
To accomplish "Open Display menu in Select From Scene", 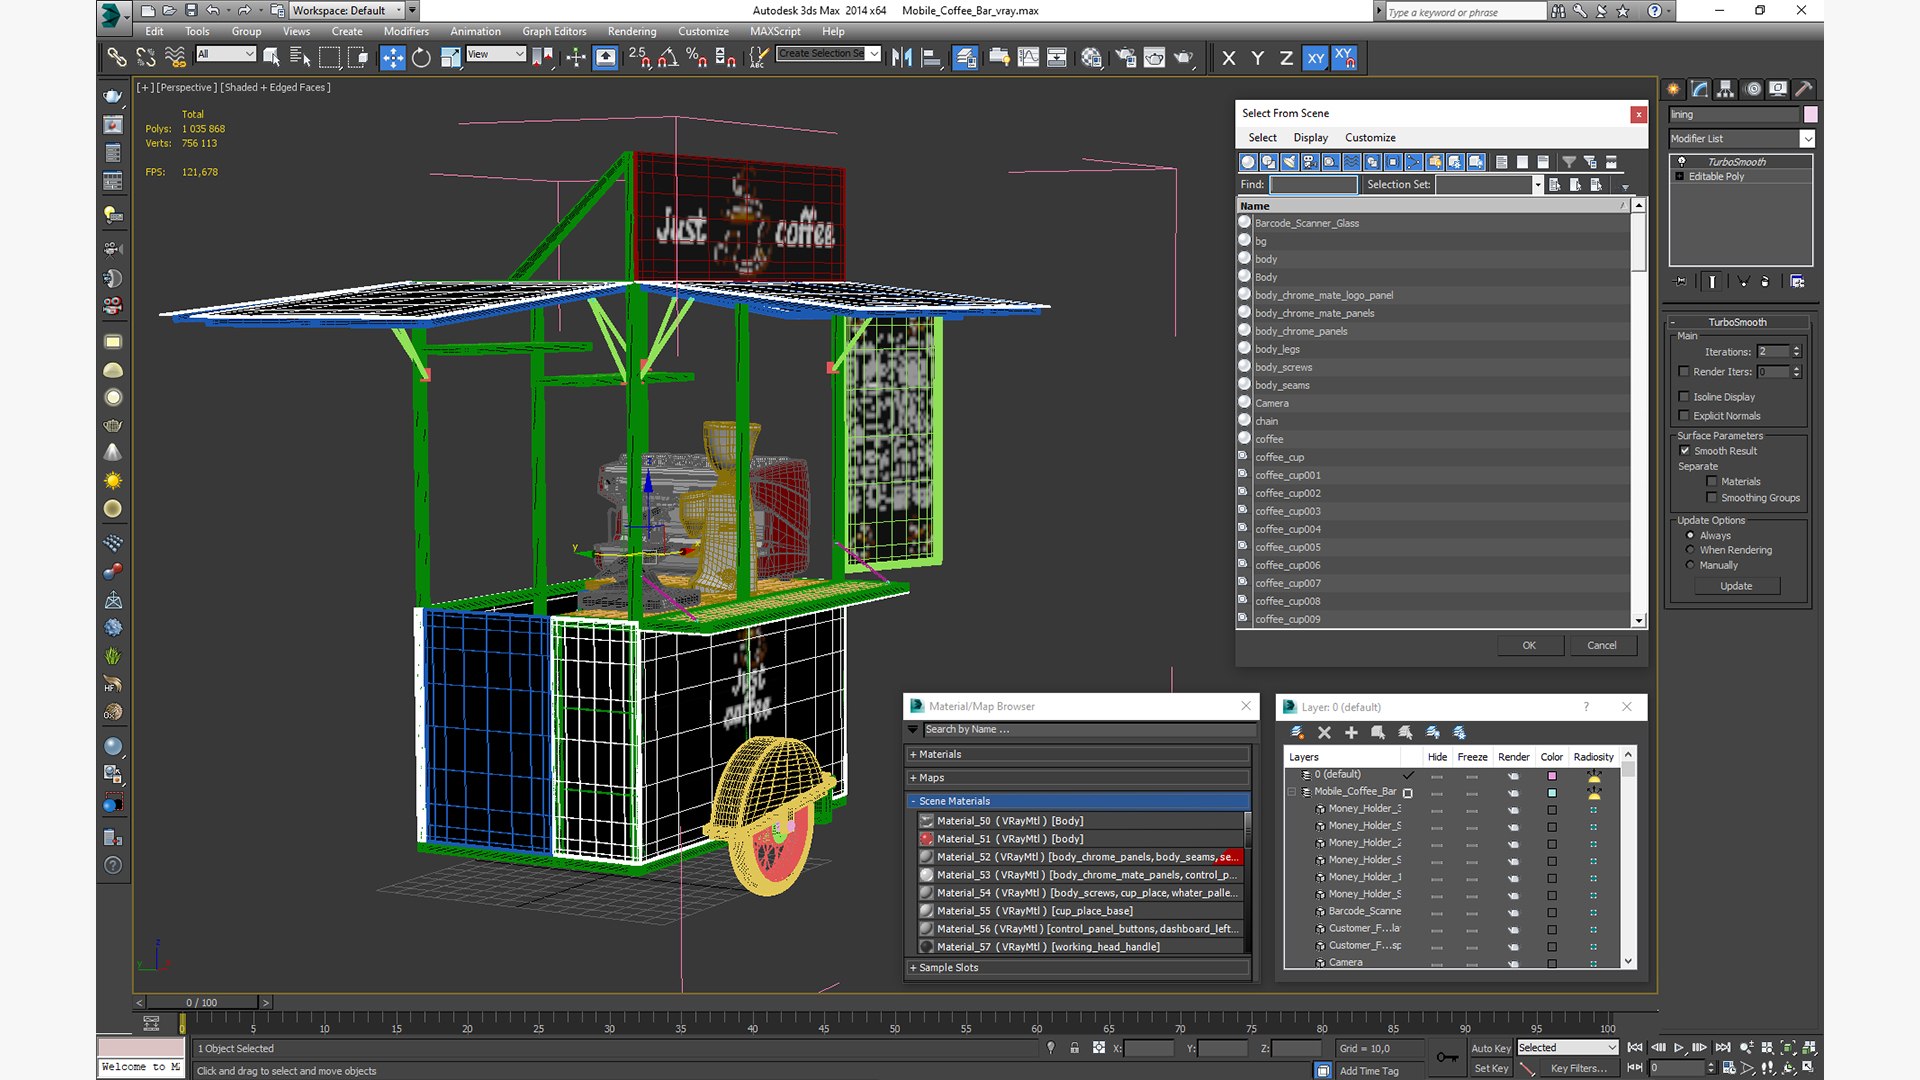I will pos(1310,138).
